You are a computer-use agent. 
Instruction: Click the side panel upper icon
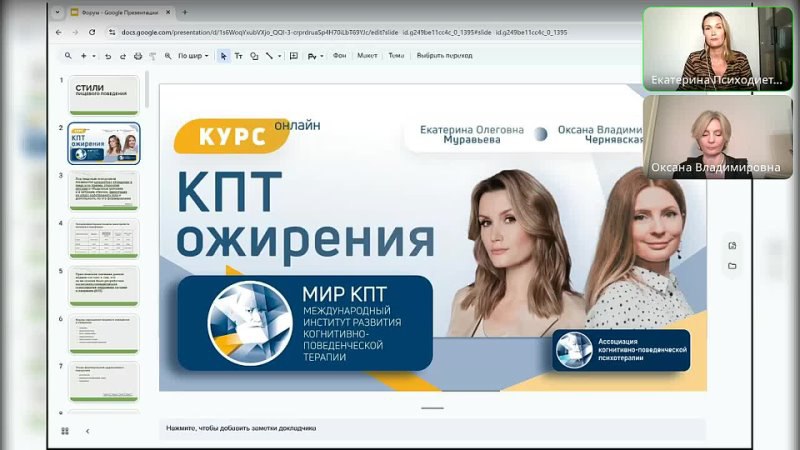732,245
